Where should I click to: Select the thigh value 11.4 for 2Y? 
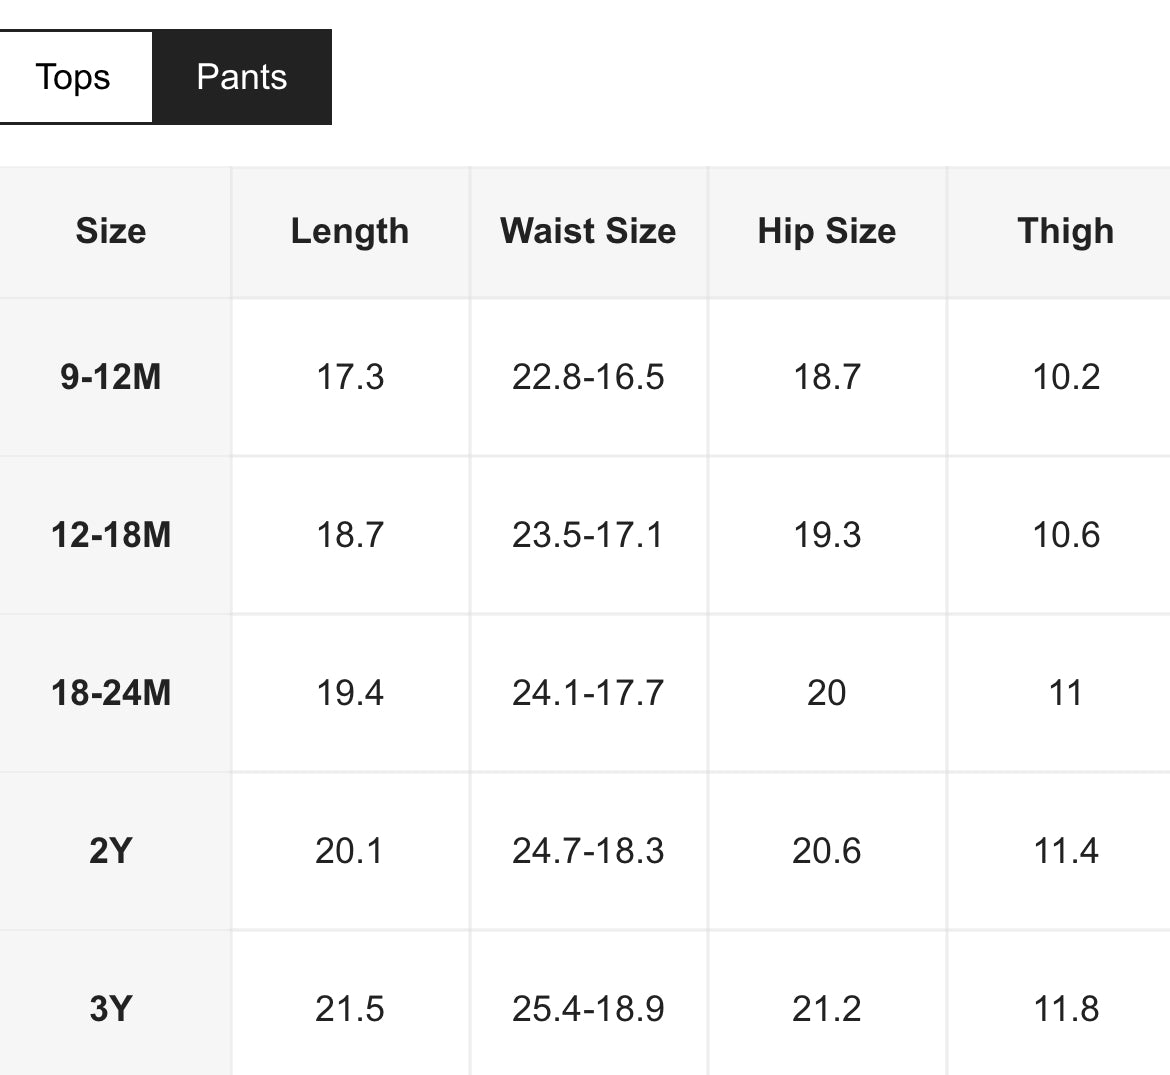tap(1065, 851)
